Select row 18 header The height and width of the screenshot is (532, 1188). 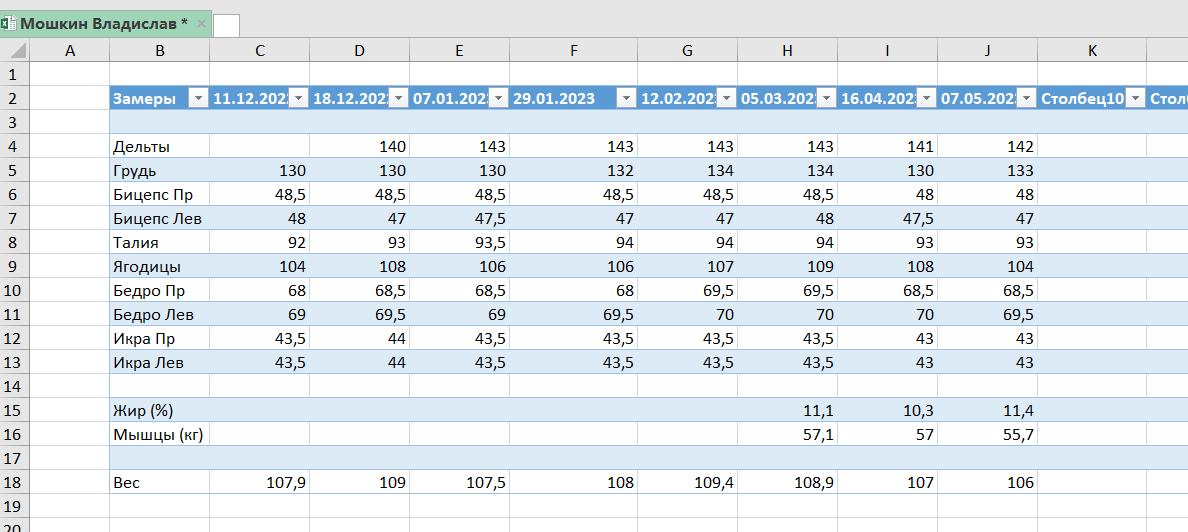tap(14, 482)
